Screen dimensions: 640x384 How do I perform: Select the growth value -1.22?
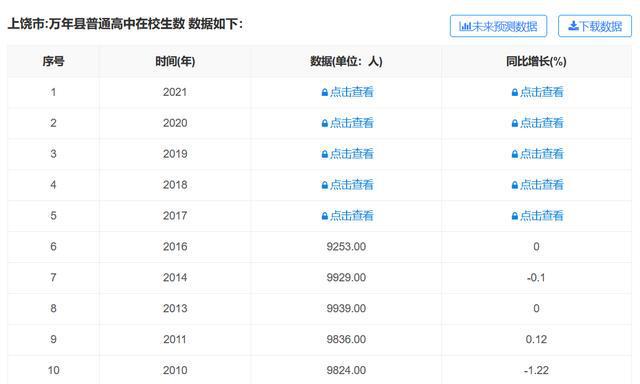[536, 370]
